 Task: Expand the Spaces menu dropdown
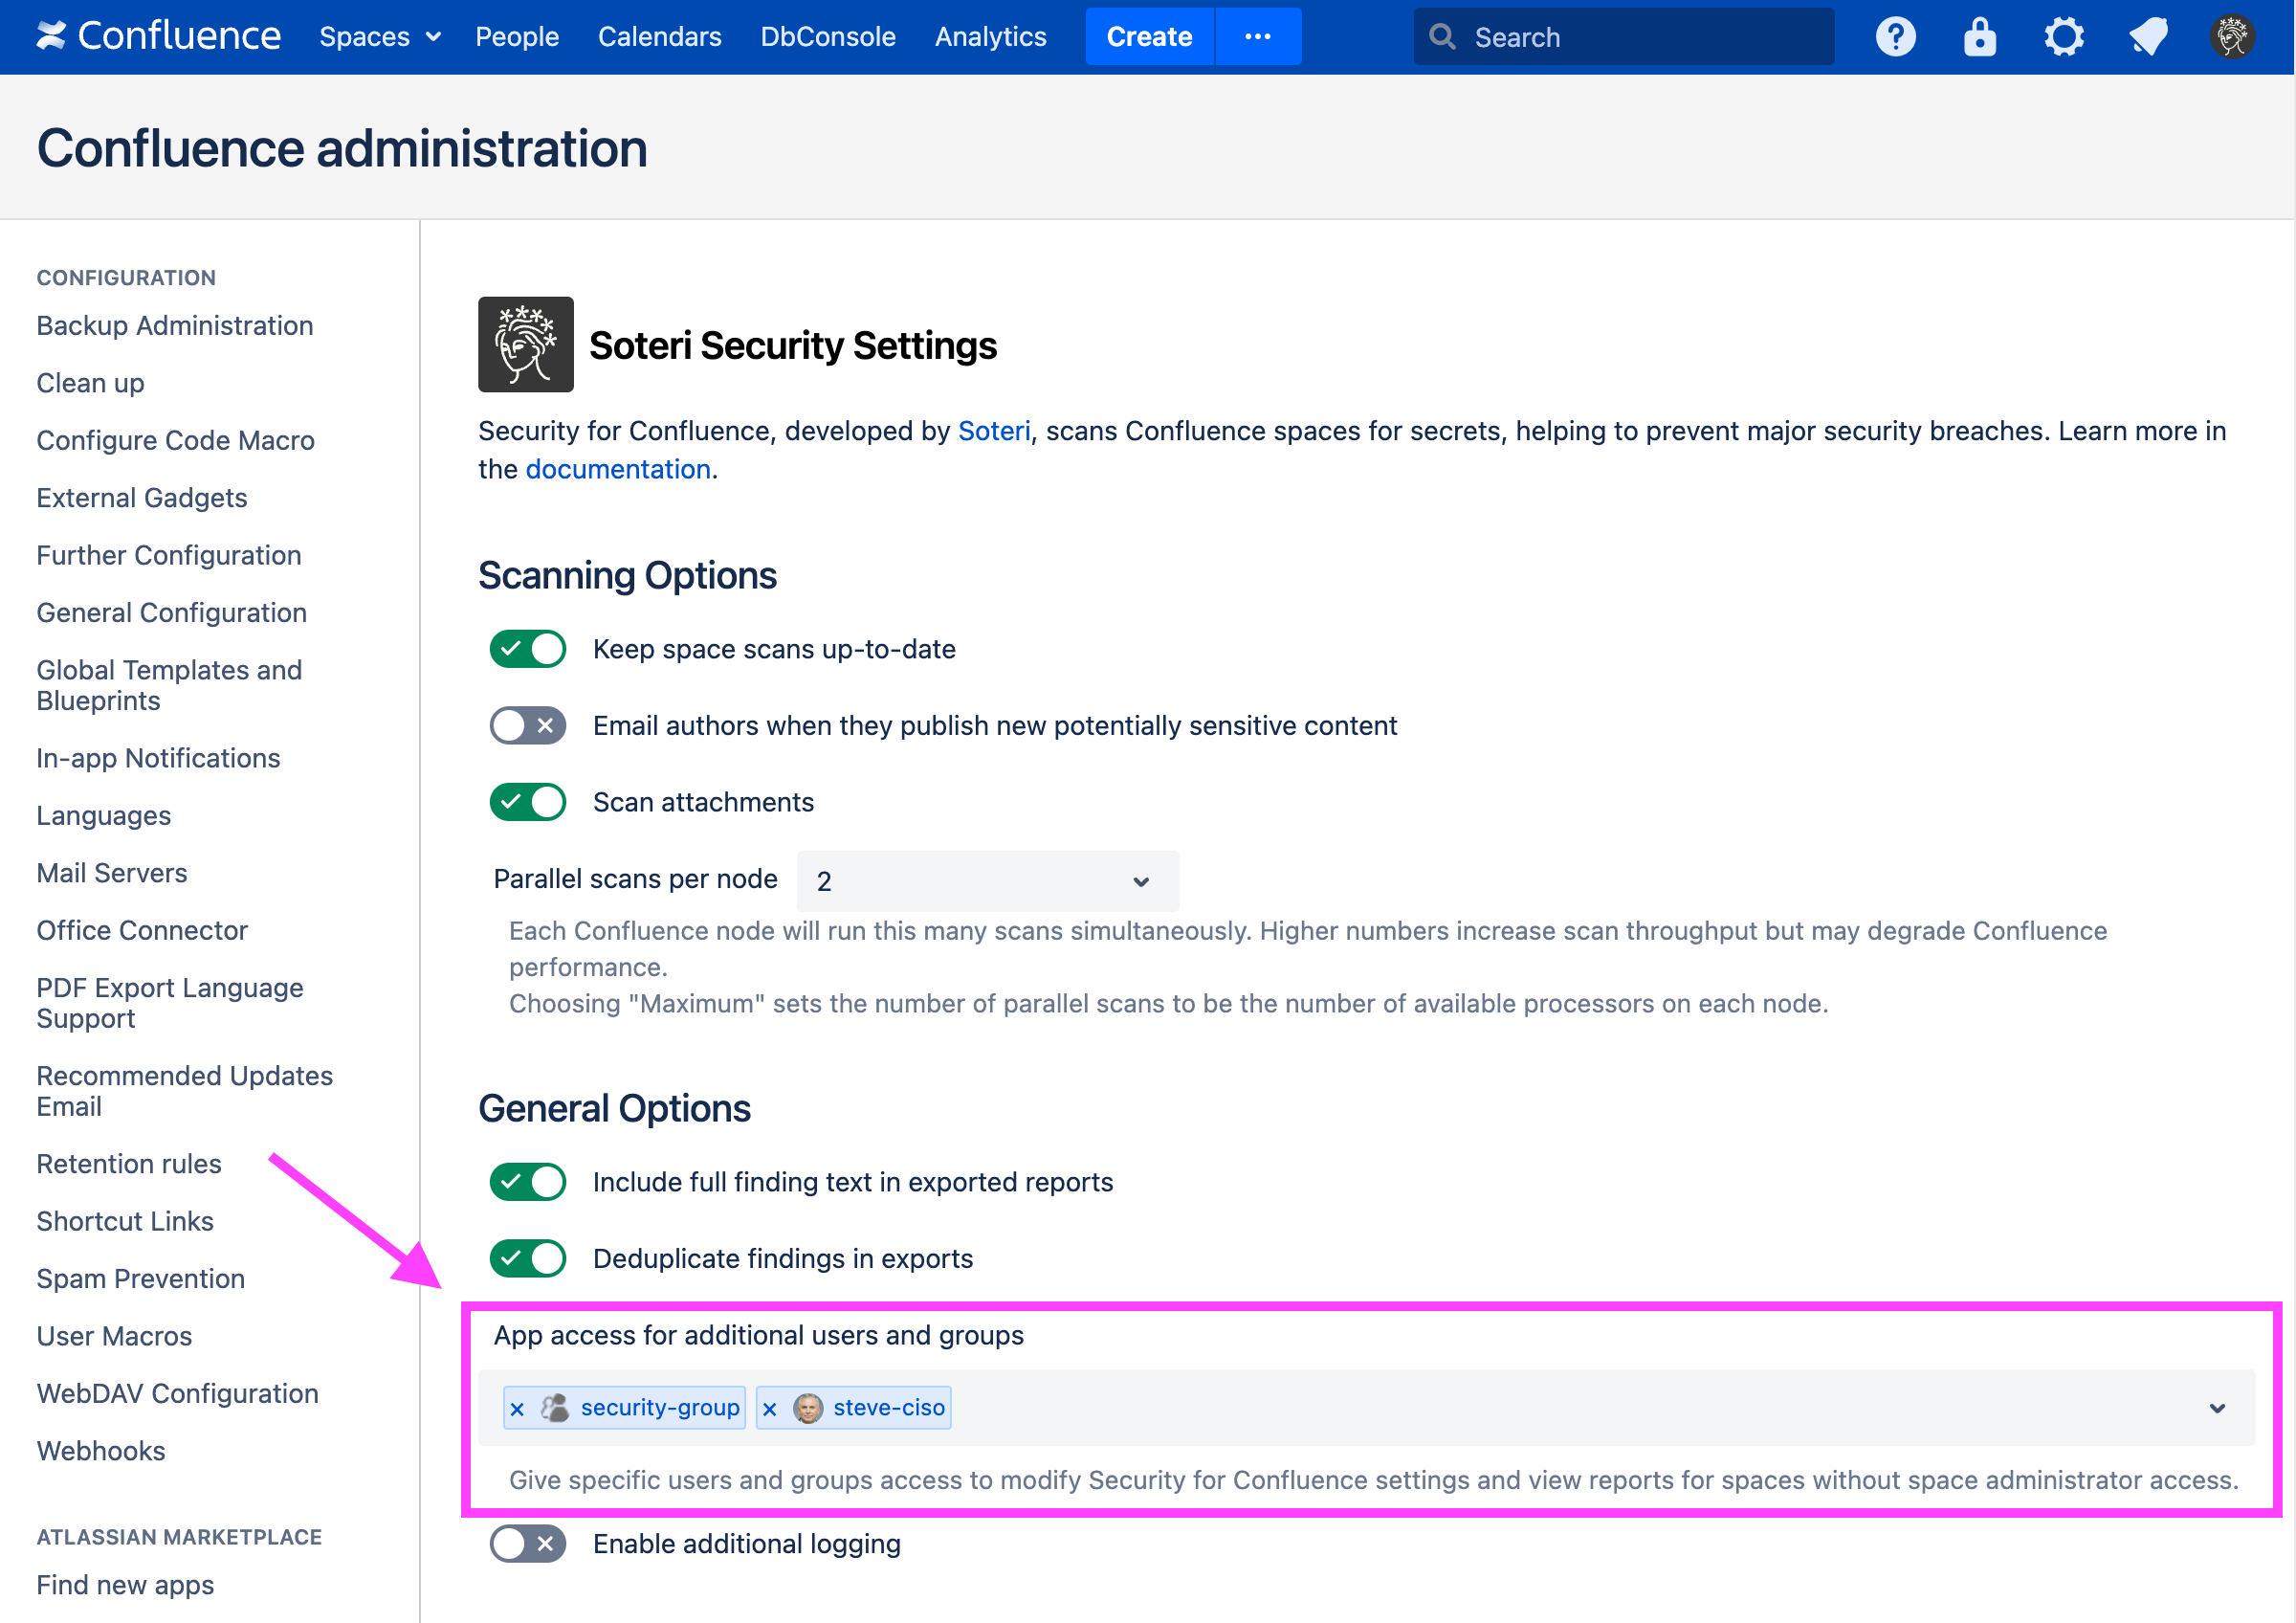pos(379,37)
